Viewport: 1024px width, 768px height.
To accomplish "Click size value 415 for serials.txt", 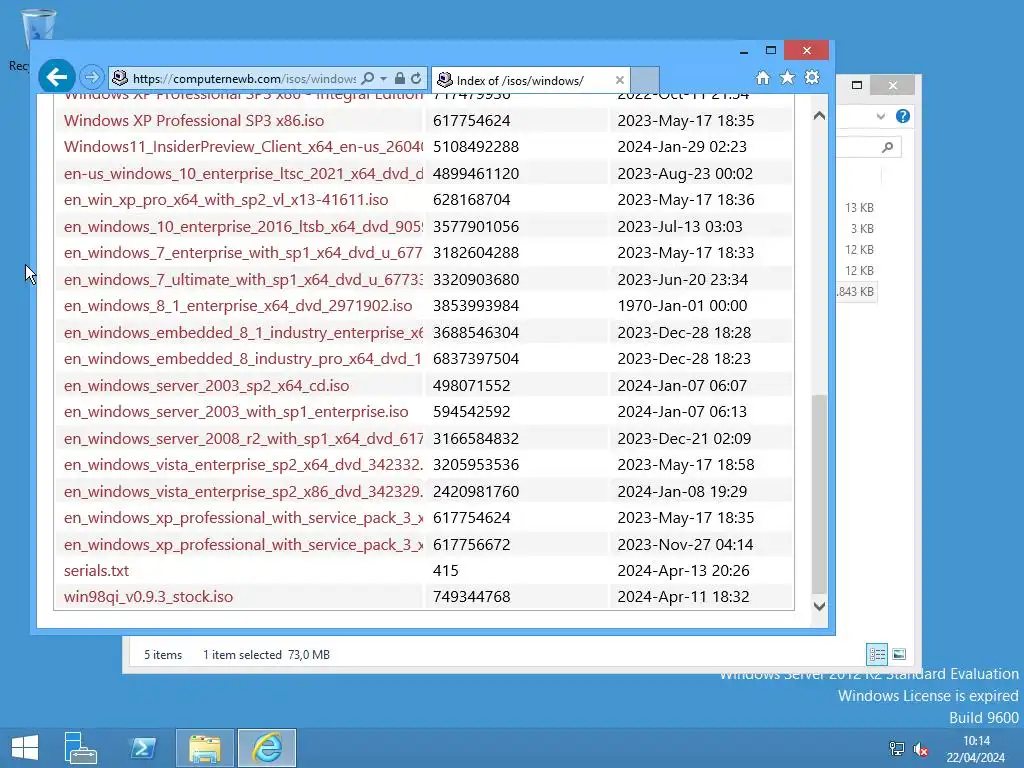I will coord(445,570).
